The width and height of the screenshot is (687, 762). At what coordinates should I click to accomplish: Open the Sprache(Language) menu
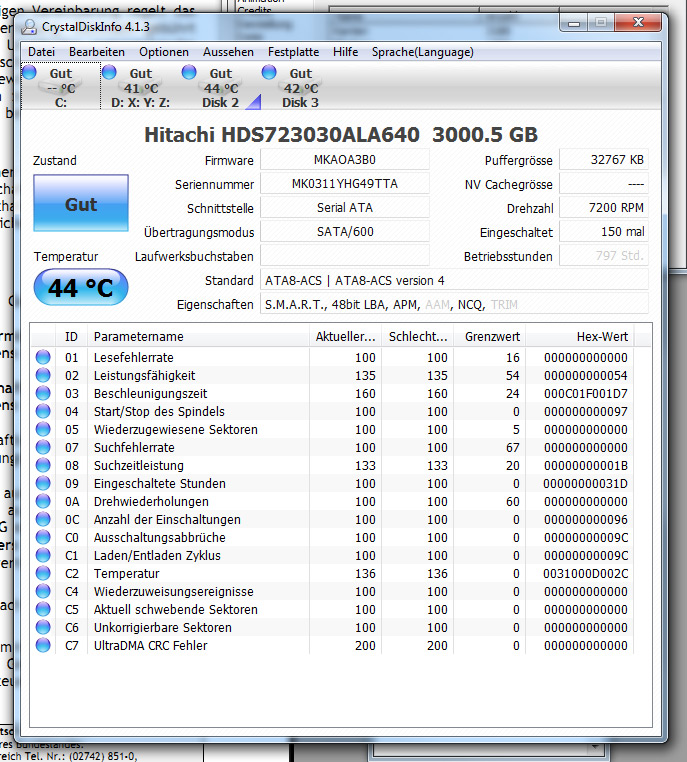pos(423,52)
